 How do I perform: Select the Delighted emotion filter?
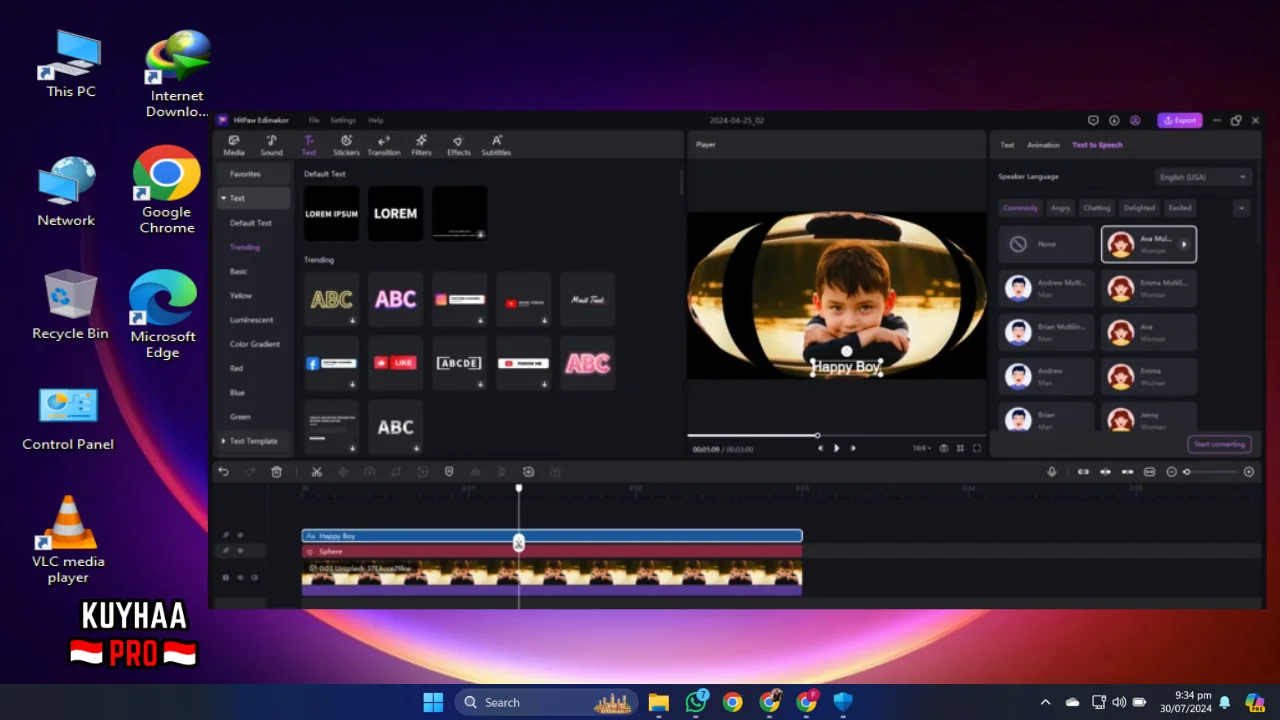(x=1139, y=208)
